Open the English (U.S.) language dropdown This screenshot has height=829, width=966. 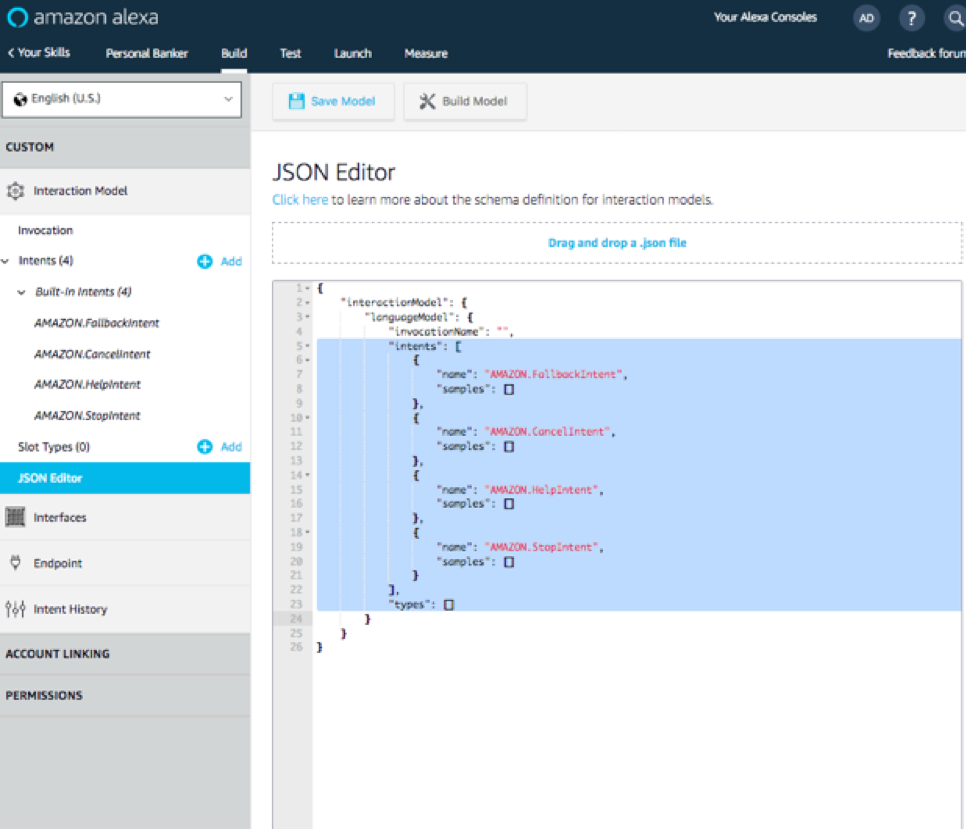tap(122, 99)
